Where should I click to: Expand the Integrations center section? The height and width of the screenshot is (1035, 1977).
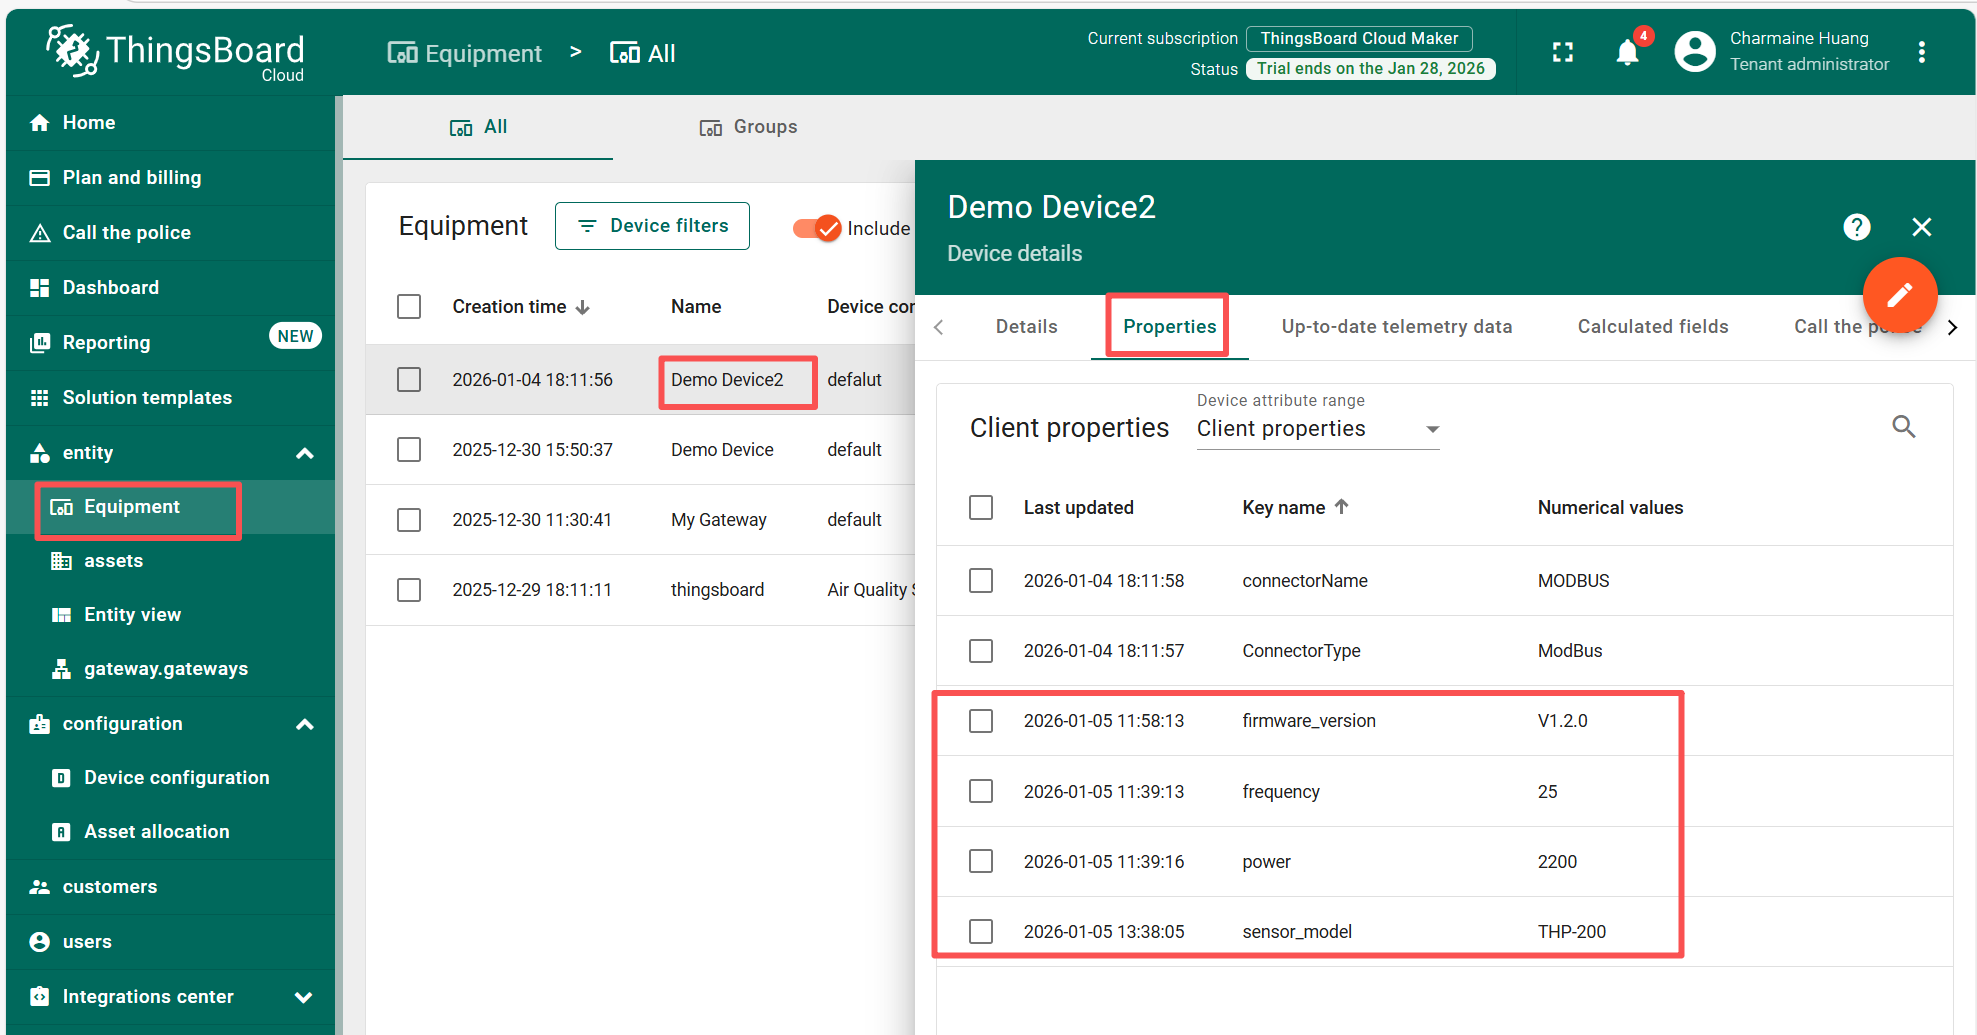tap(304, 997)
